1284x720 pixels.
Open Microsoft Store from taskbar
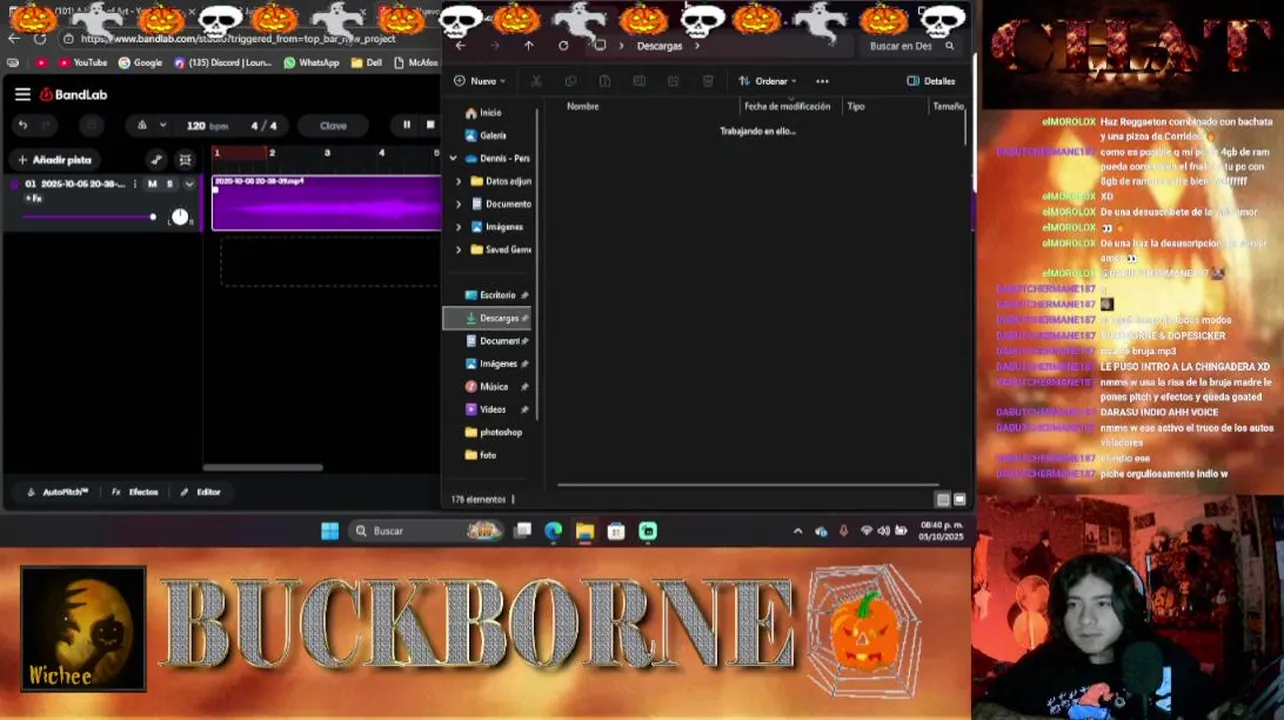pos(616,531)
